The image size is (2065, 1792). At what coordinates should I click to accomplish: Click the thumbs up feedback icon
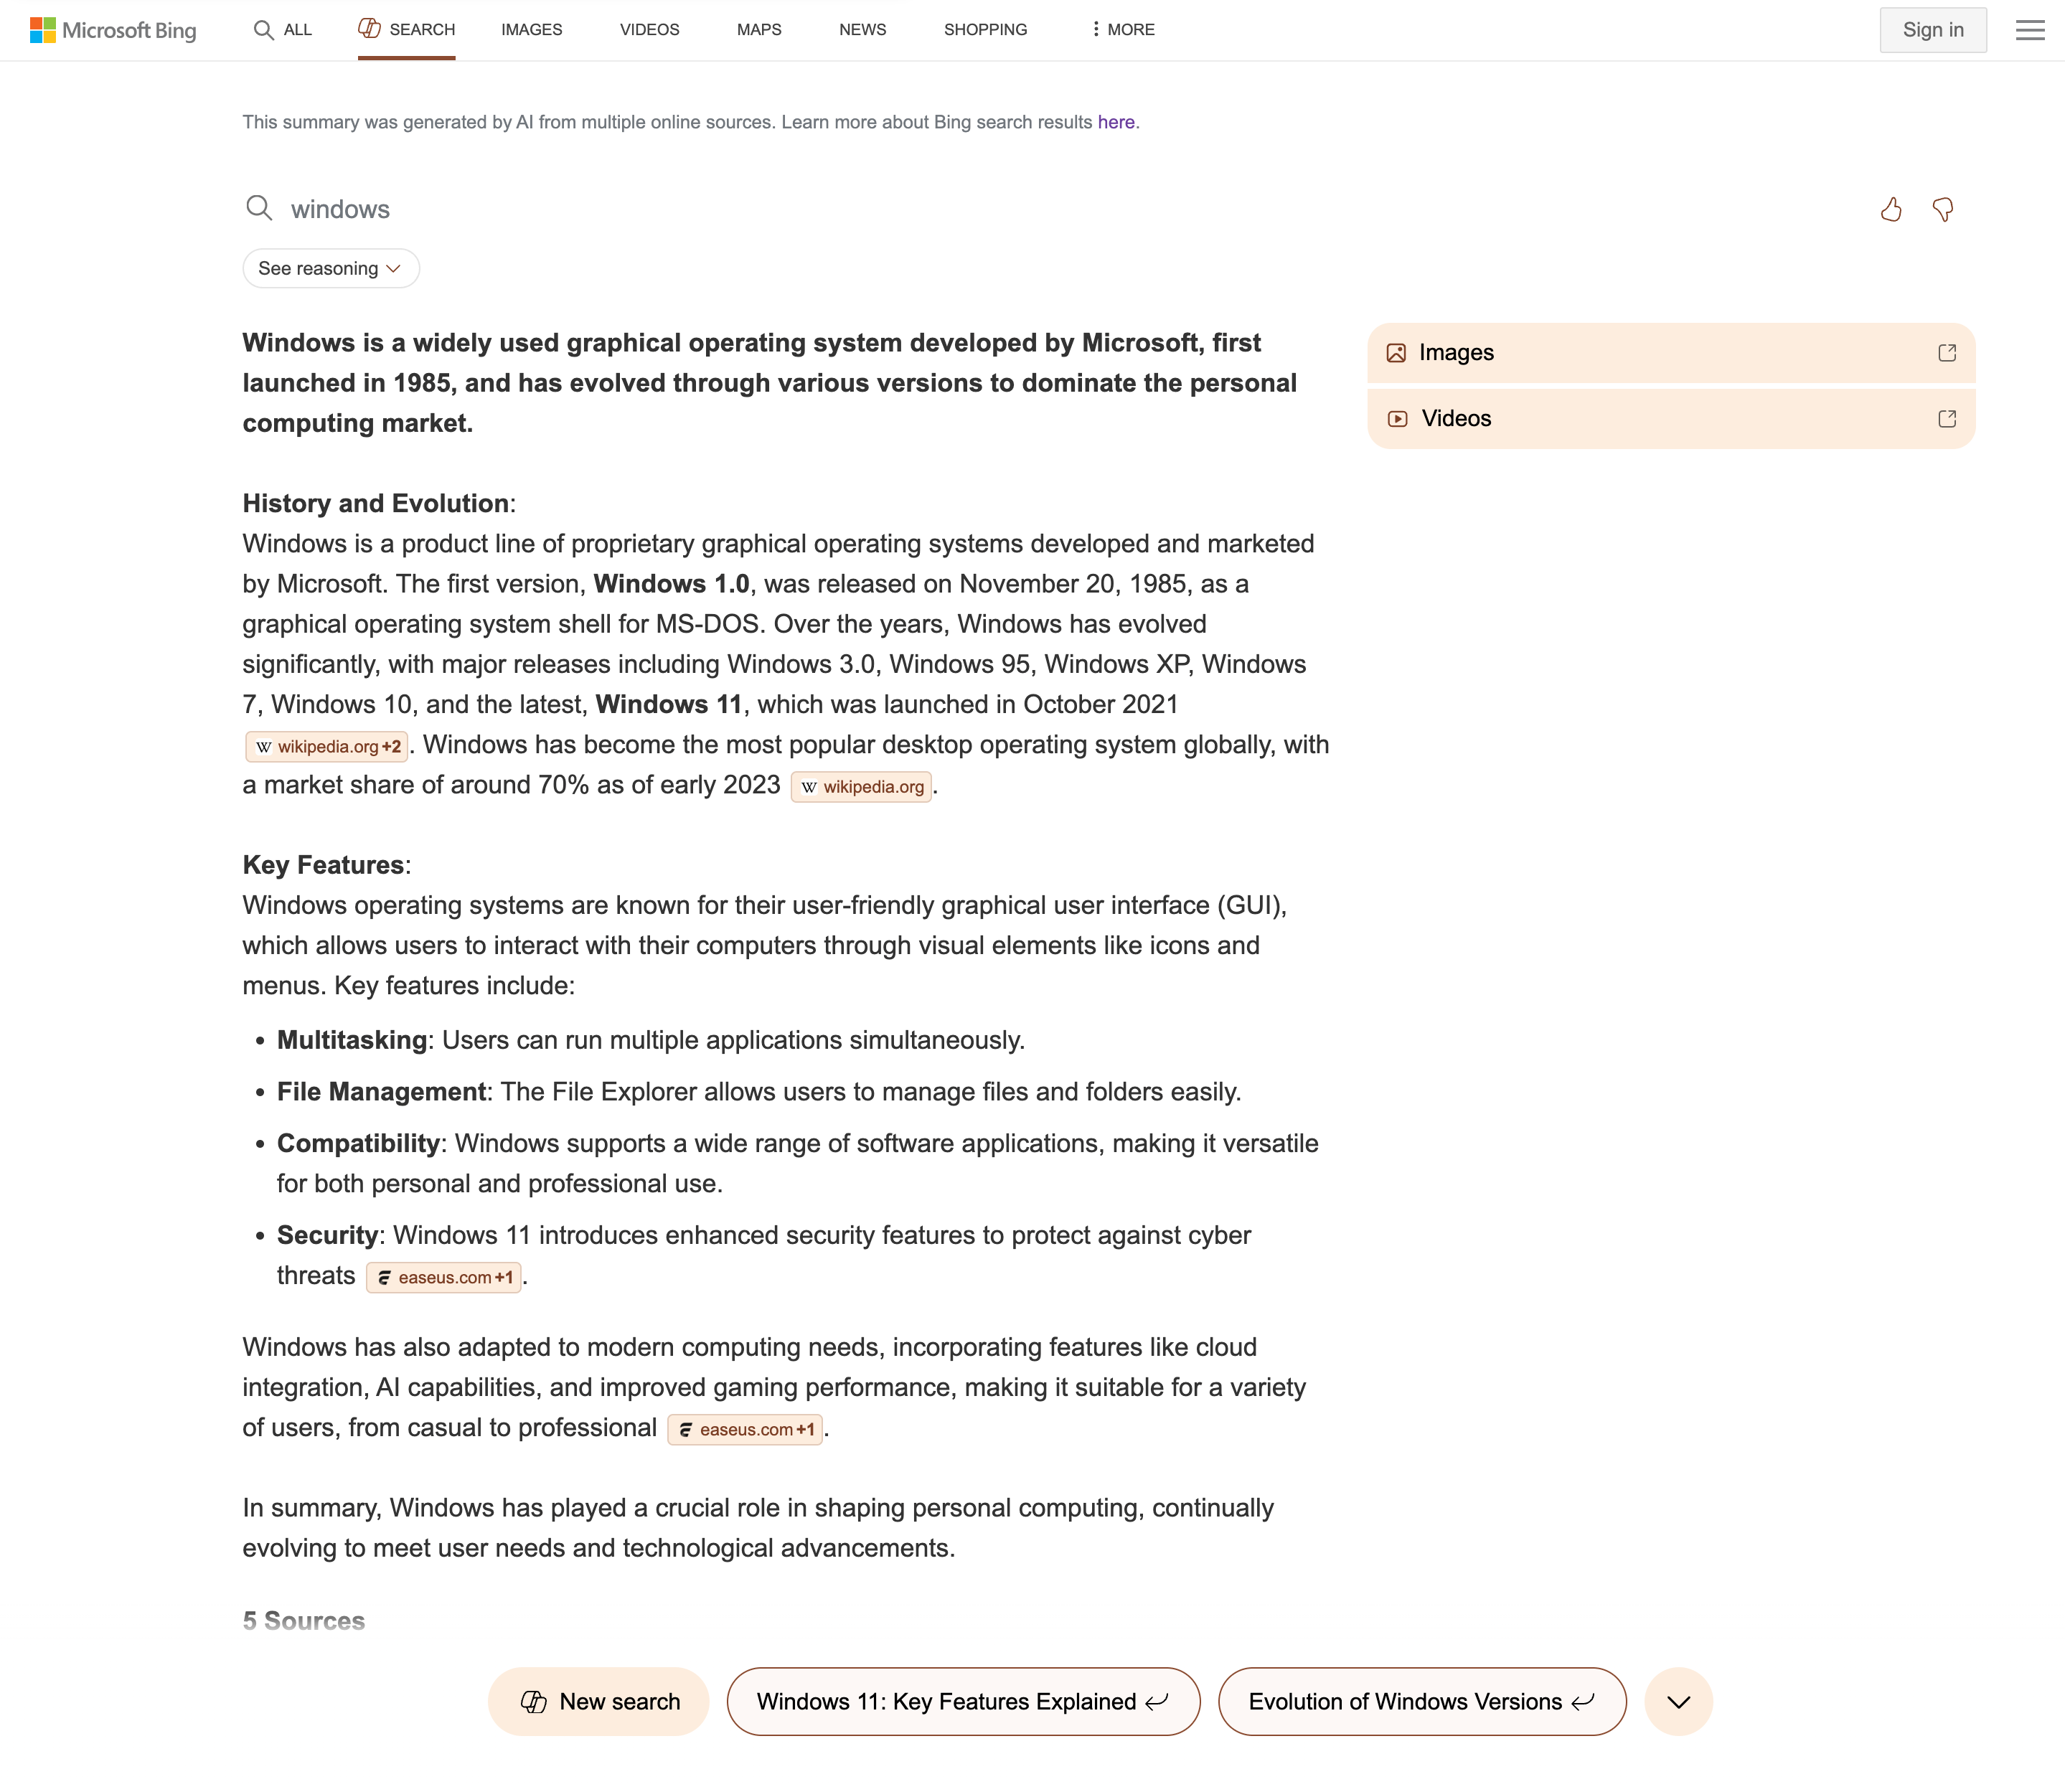(x=1891, y=209)
